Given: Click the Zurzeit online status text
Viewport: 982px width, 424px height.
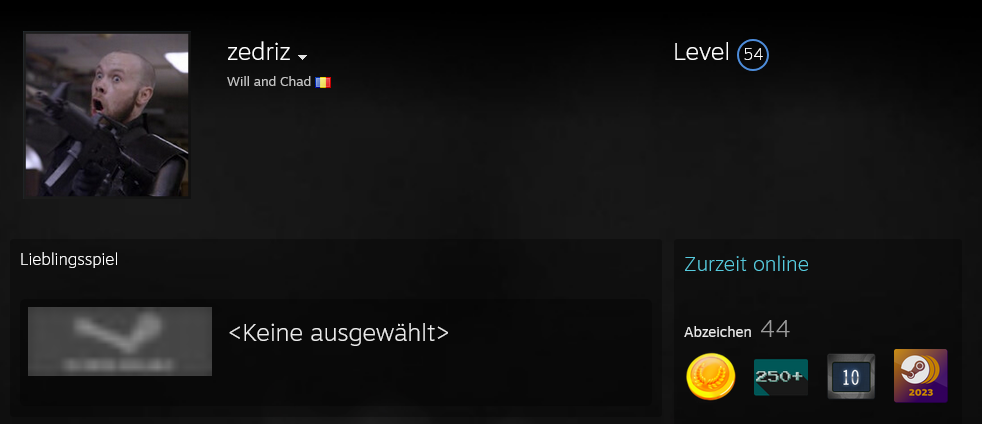Looking at the screenshot, I should [x=747, y=264].
